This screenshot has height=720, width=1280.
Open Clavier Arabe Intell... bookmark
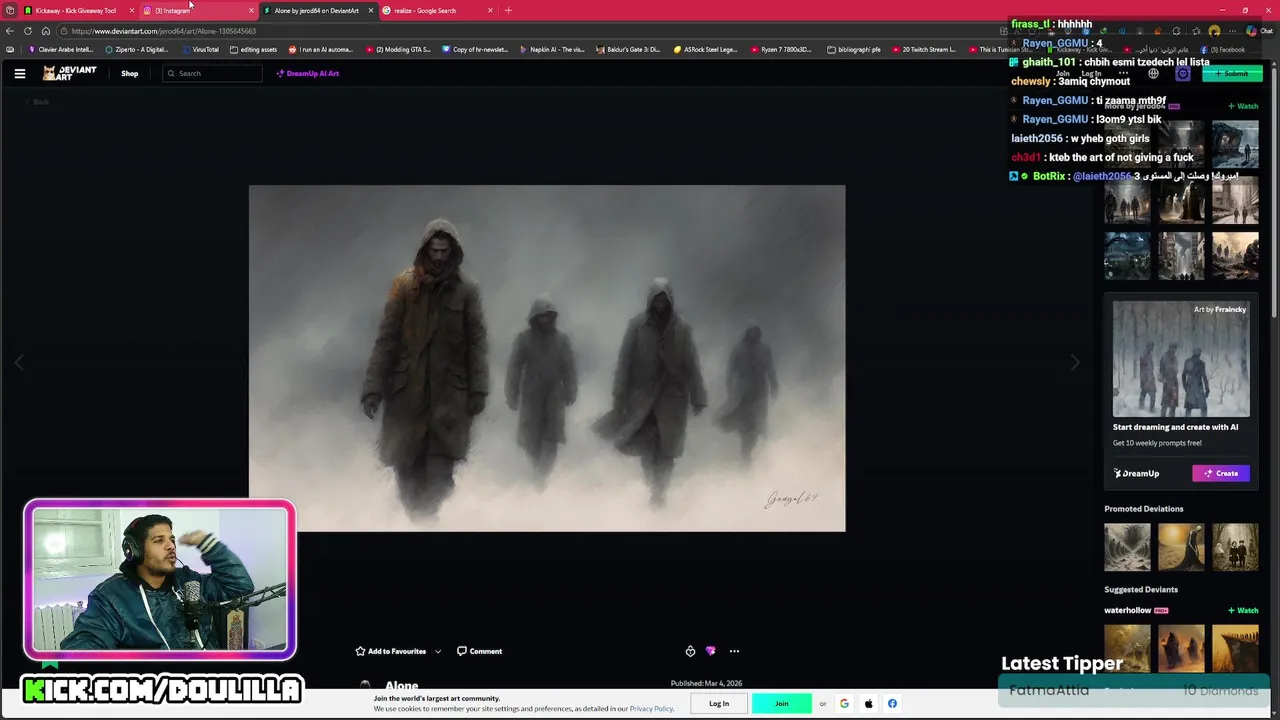pyautogui.click(x=61, y=49)
